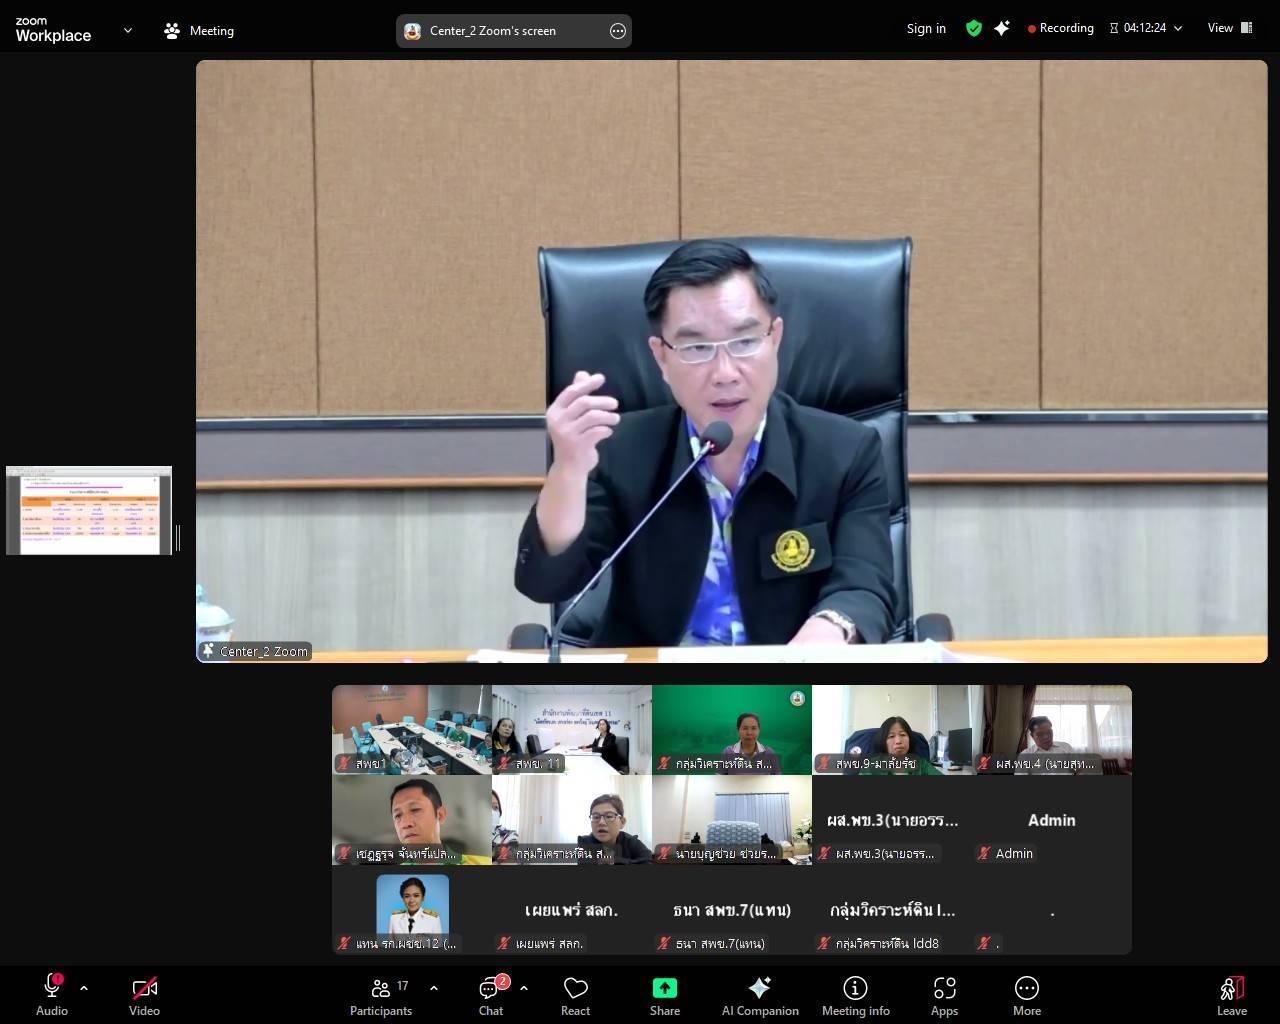Open the Apps panel

(x=944, y=995)
